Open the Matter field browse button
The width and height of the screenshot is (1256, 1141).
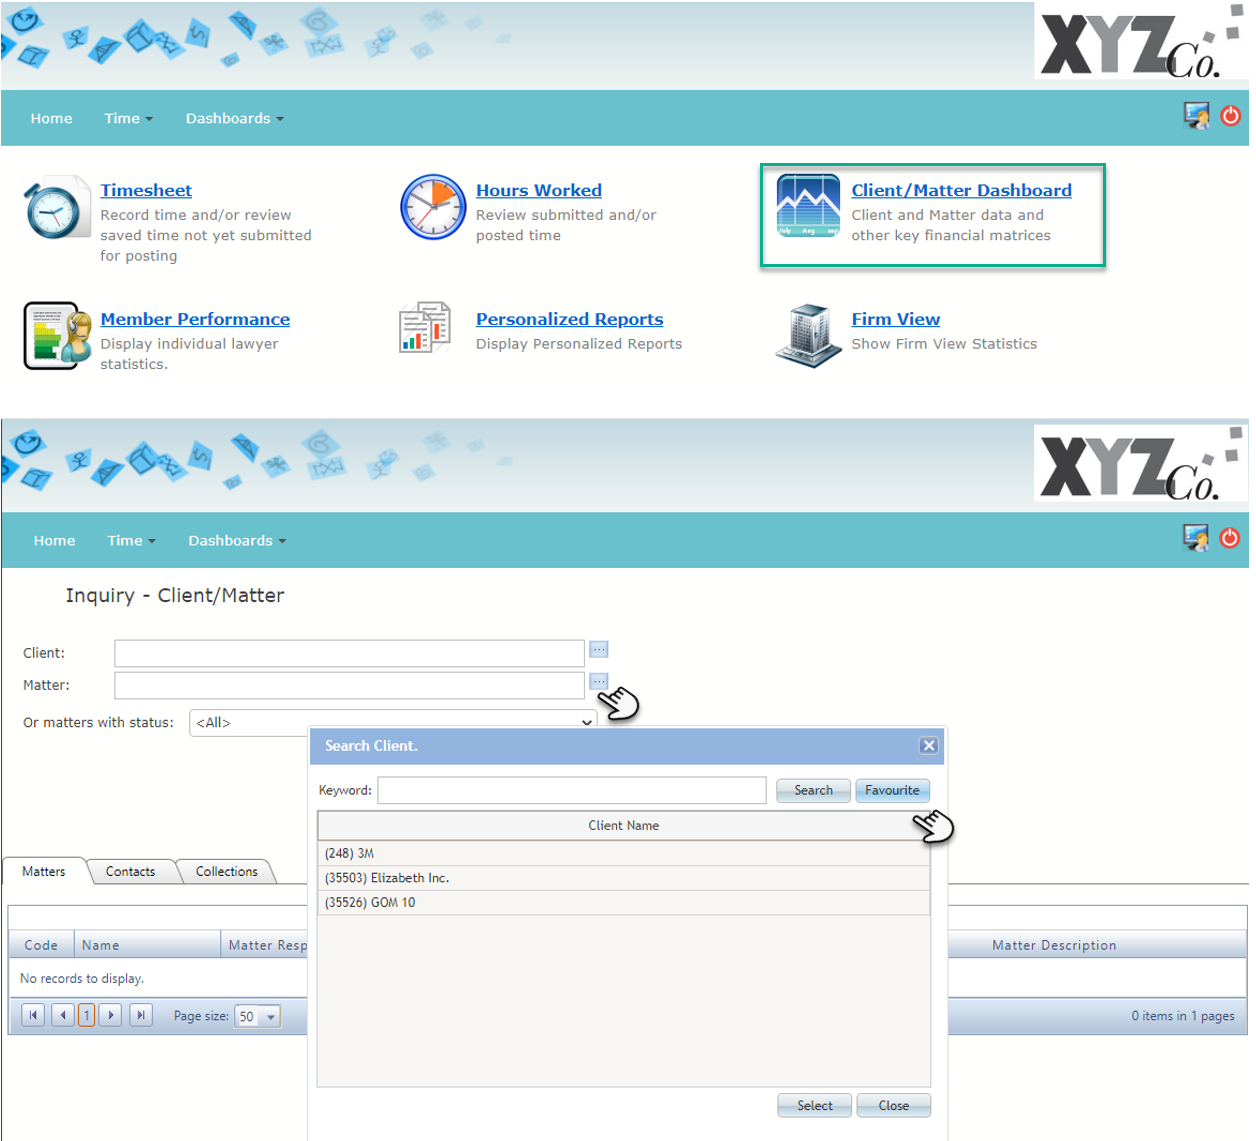[599, 682]
